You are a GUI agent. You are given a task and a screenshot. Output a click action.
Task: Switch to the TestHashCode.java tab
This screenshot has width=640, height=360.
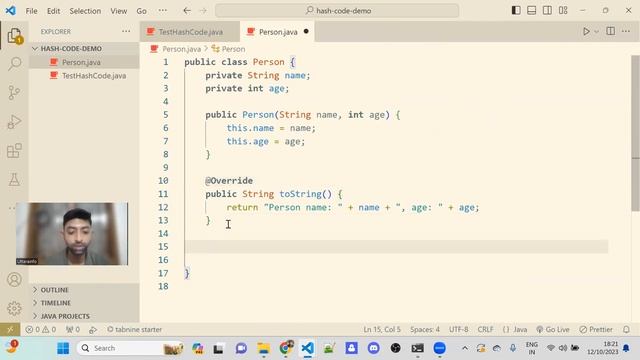(190, 32)
